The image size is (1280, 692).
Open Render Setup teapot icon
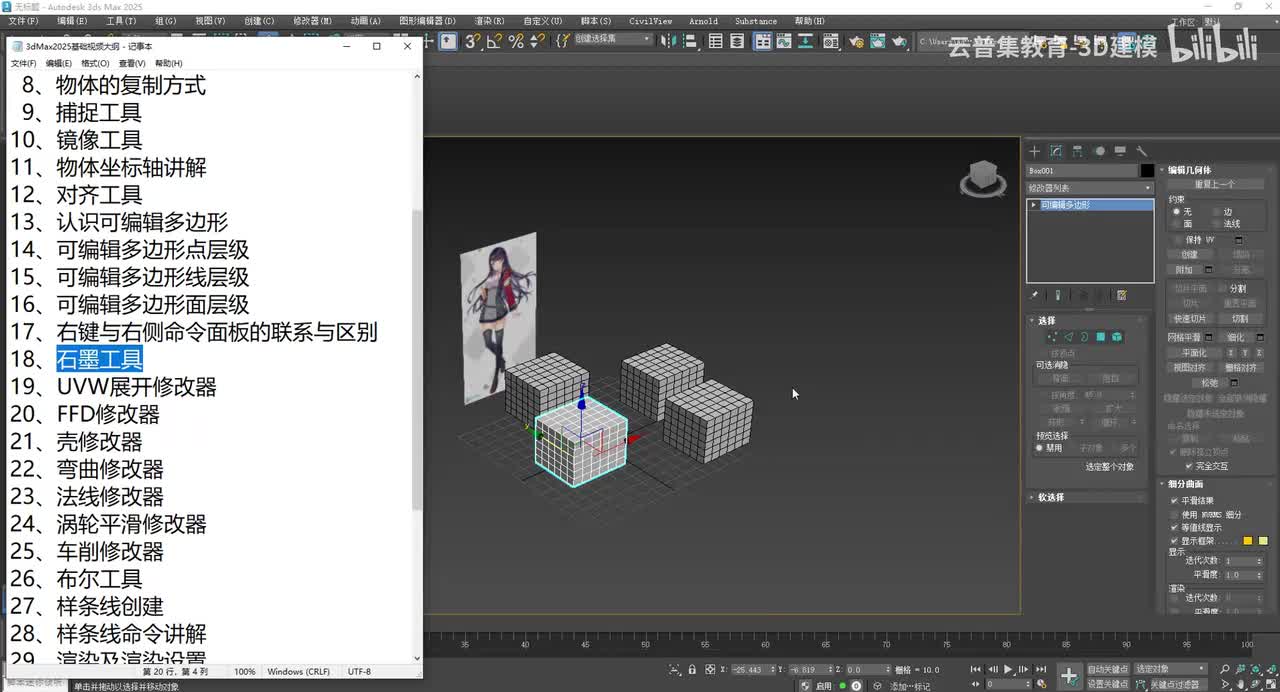click(857, 41)
